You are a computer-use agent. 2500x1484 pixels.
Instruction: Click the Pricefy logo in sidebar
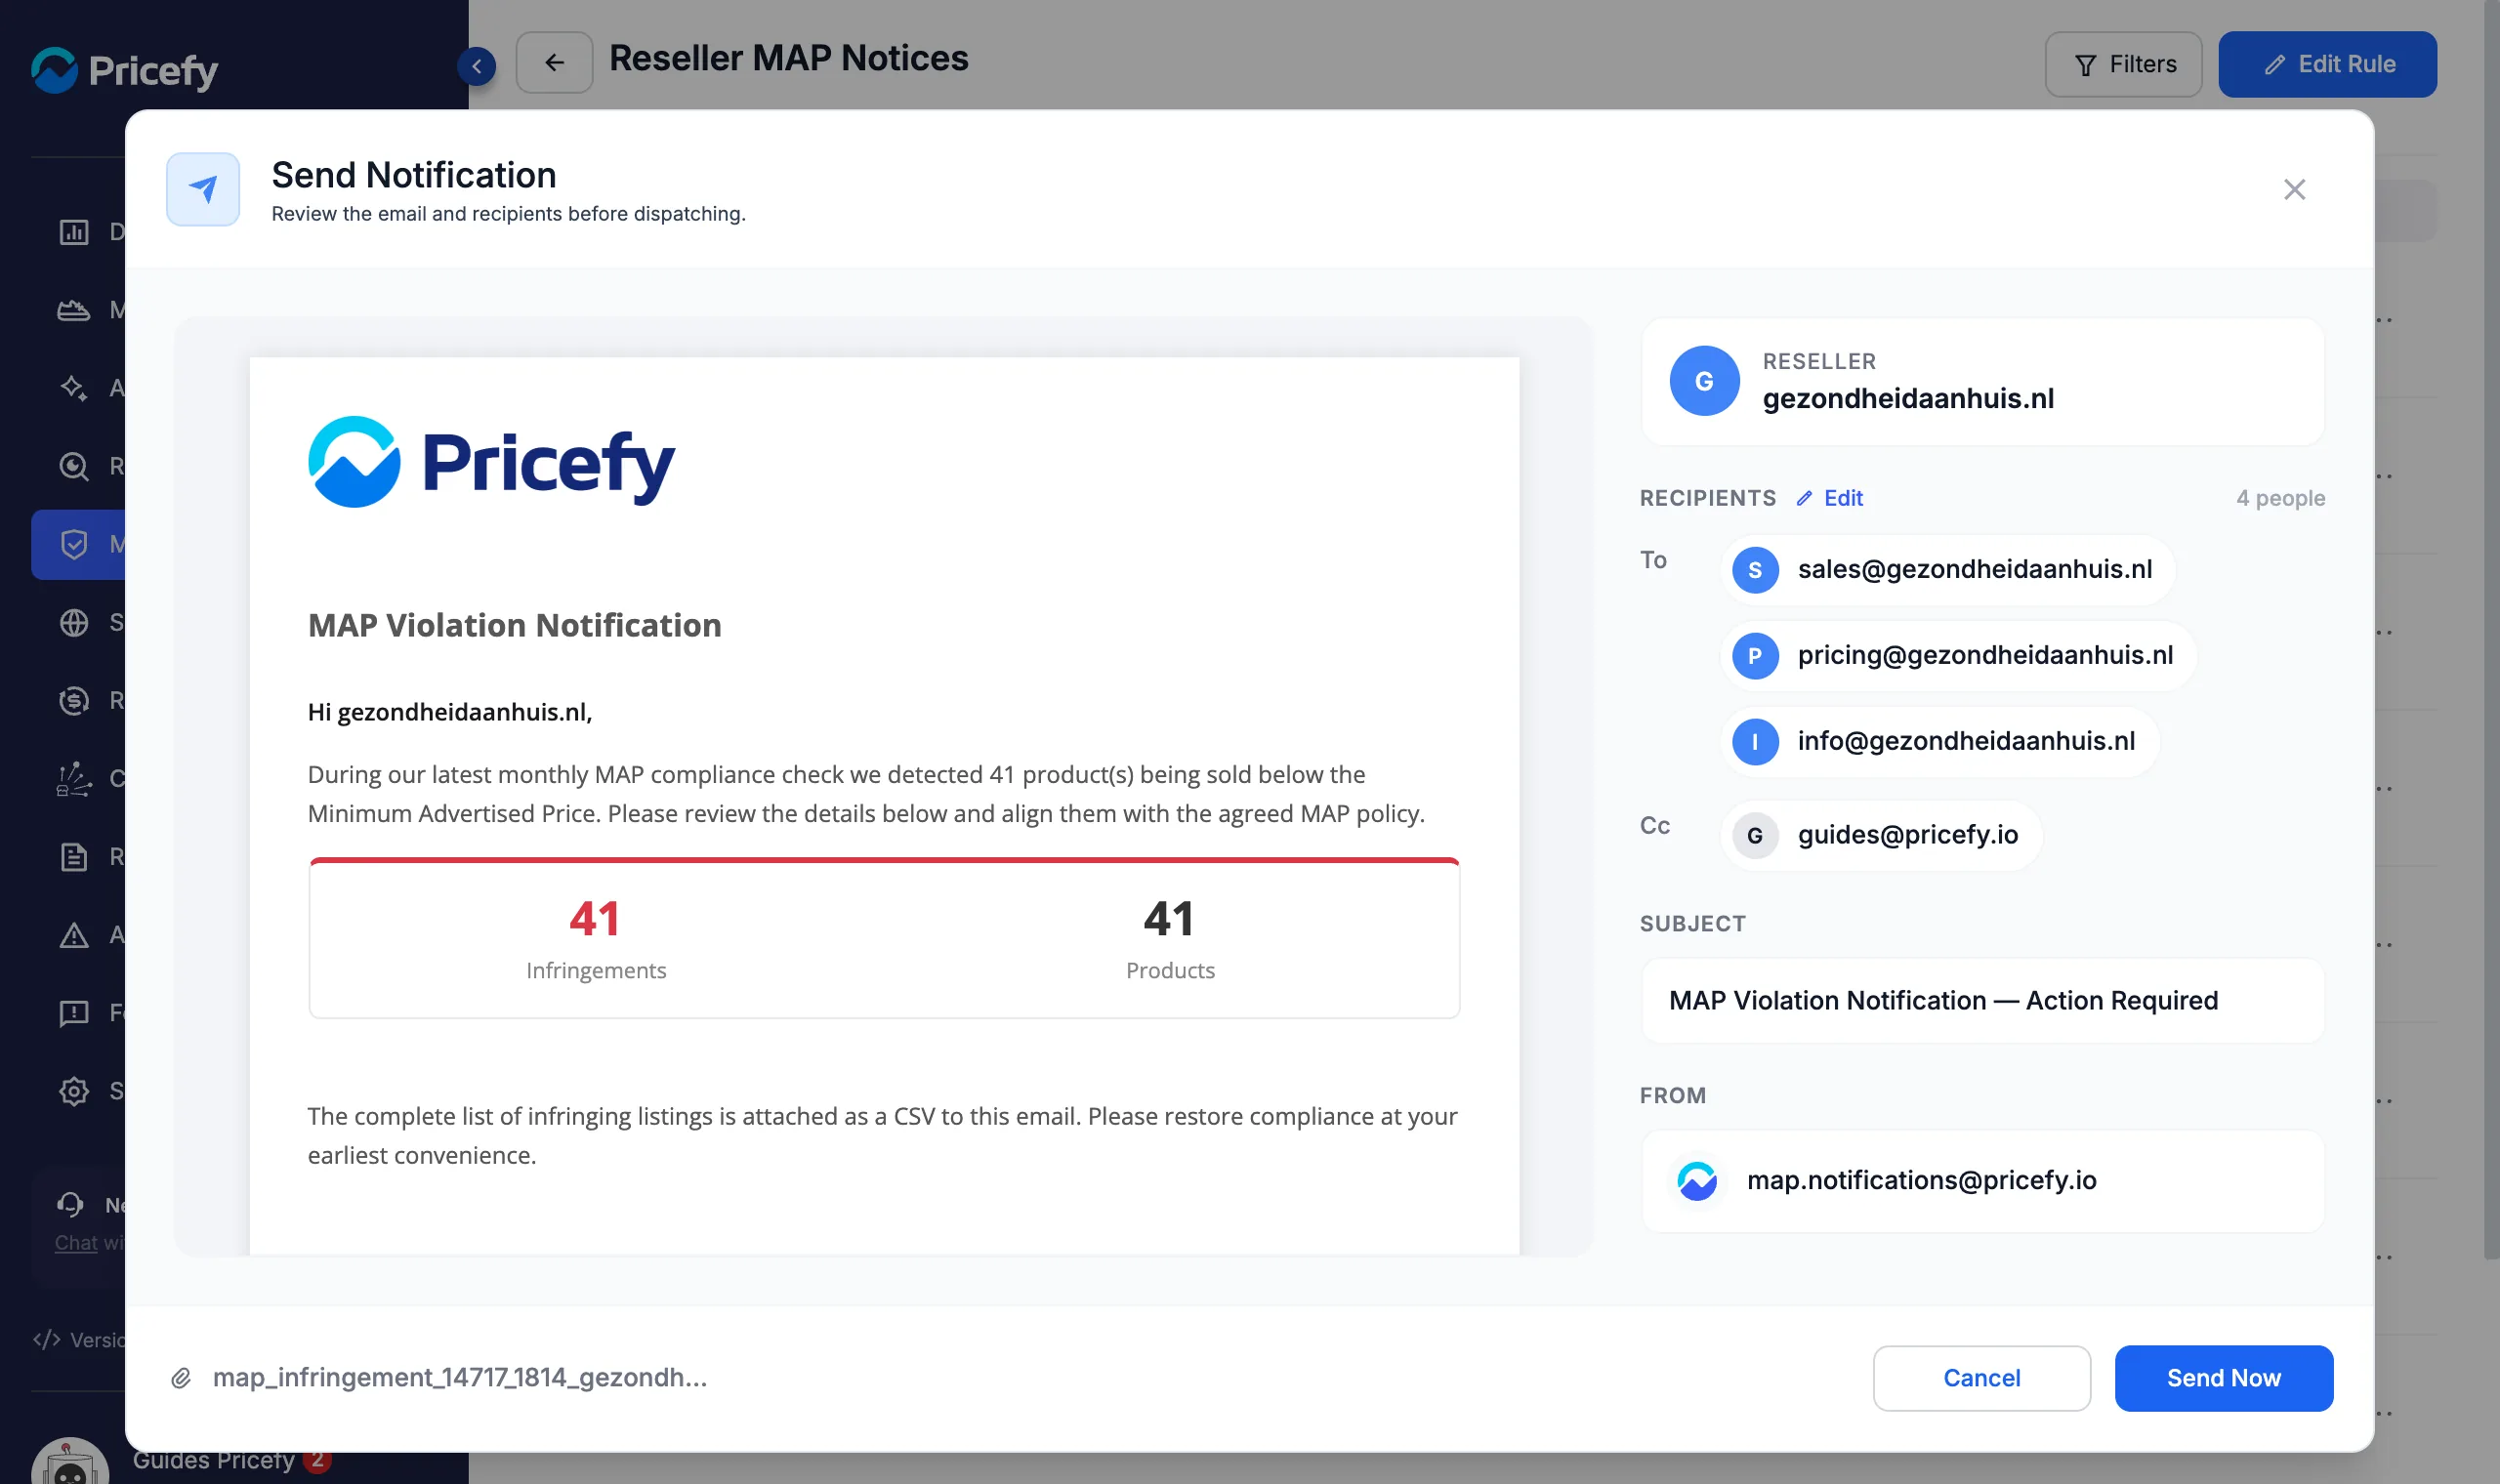tap(124, 70)
